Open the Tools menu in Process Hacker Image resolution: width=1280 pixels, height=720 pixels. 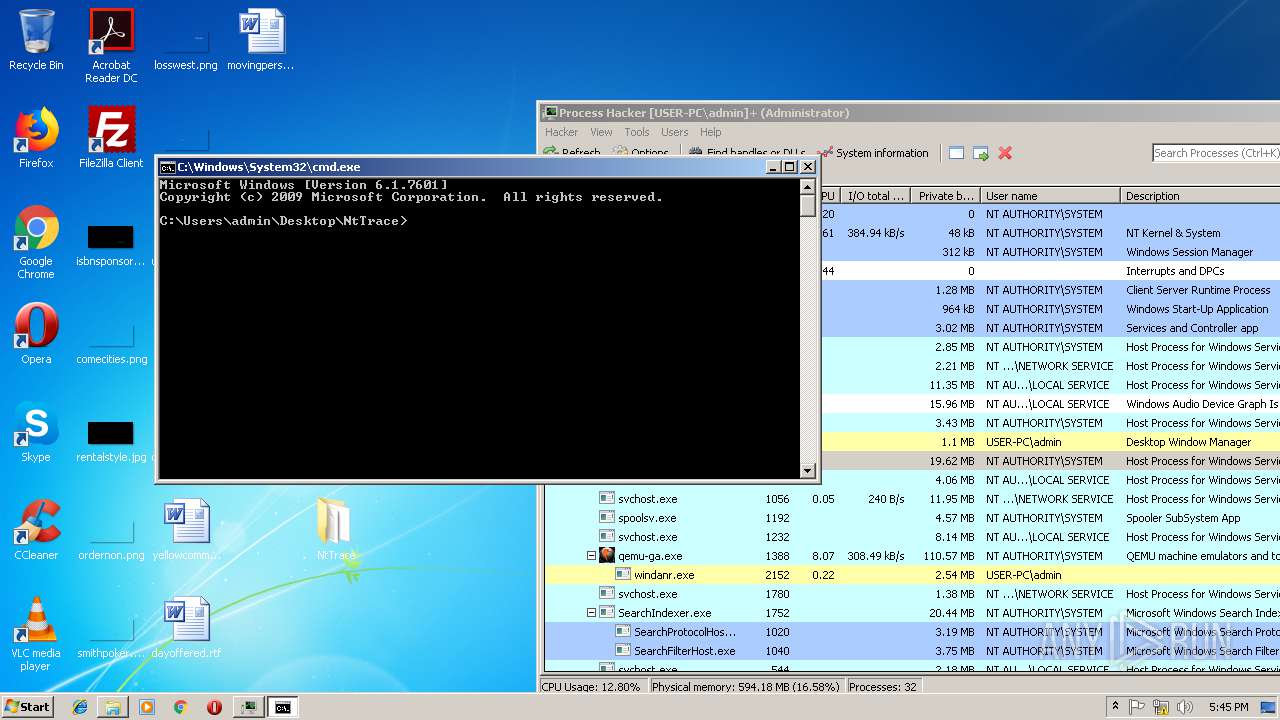637,132
